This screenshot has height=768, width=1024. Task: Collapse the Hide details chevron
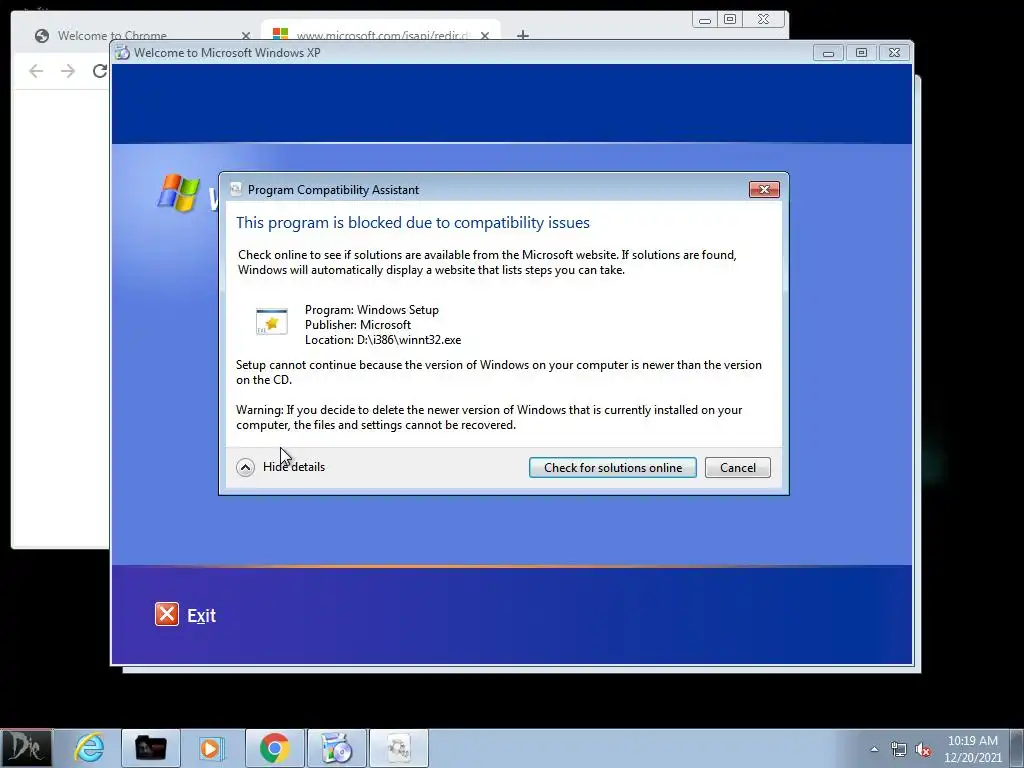246,467
